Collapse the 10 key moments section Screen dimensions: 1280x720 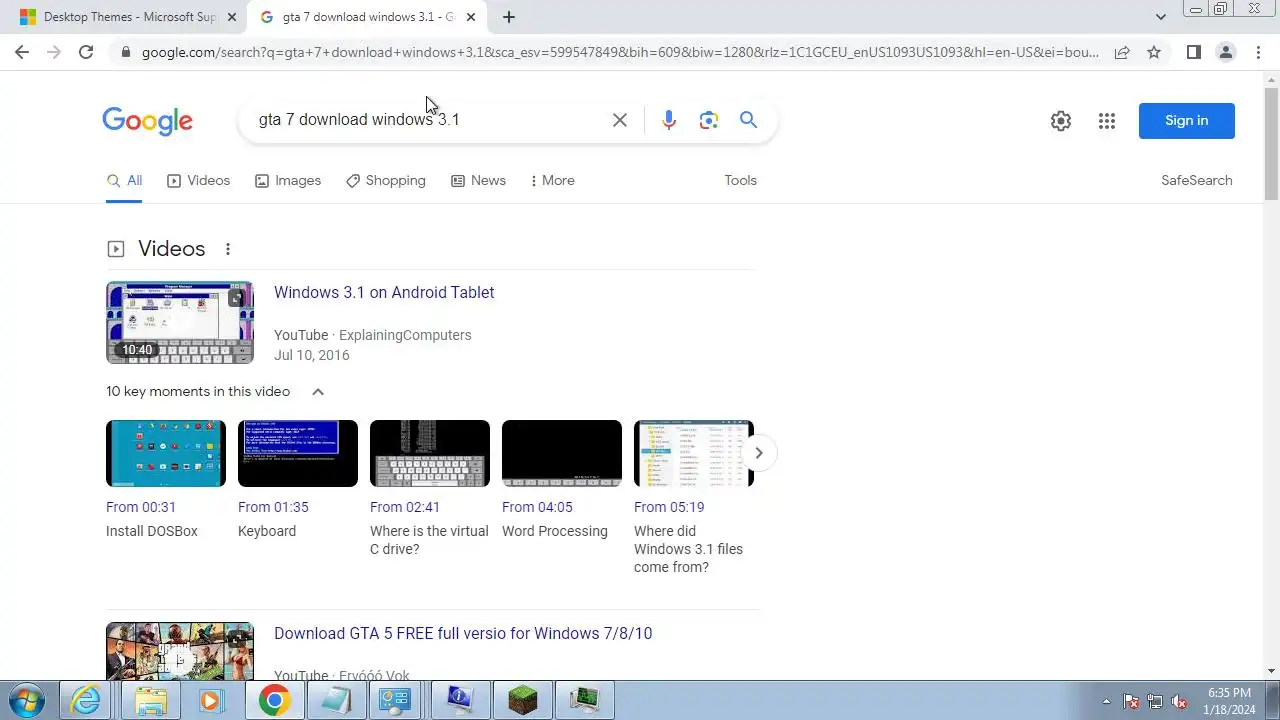(318, 392)
